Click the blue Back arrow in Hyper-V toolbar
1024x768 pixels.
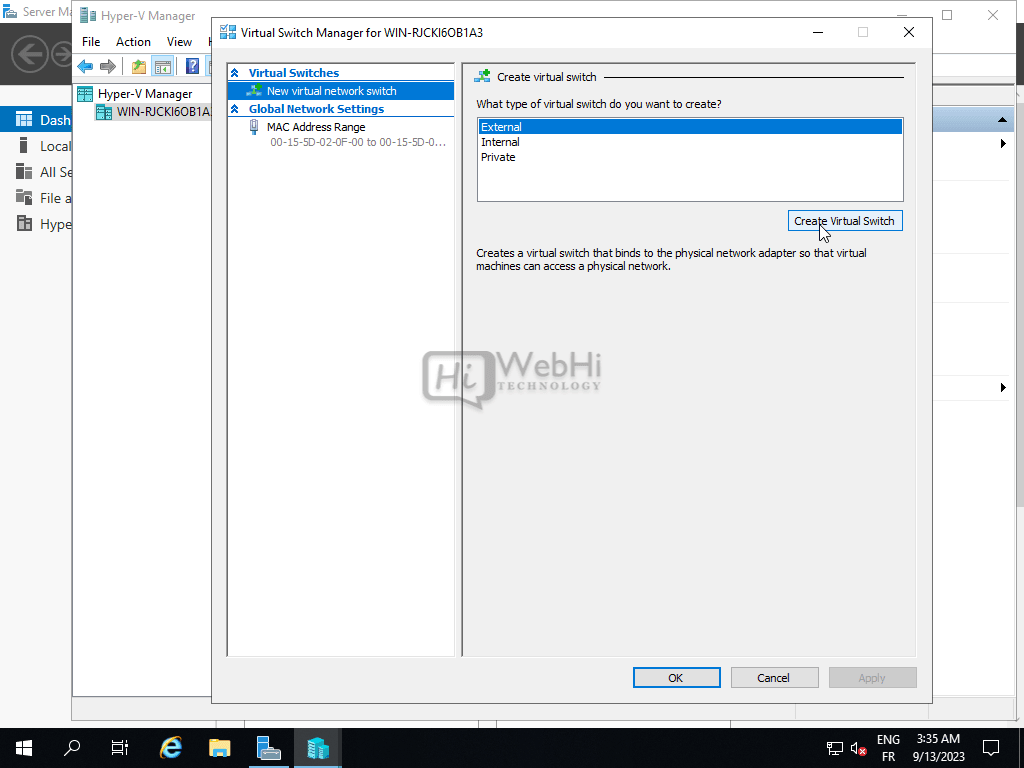point(85,67)
